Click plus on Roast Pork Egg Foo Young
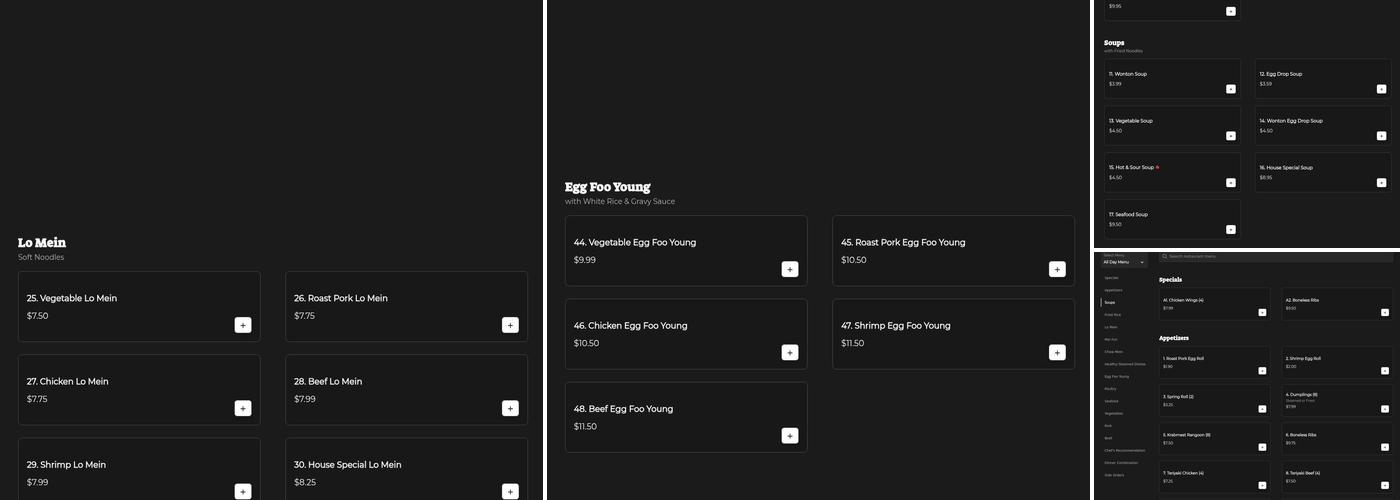Image resolution: width=1400 pixels, height=500 pixels. click(1057, 269)
